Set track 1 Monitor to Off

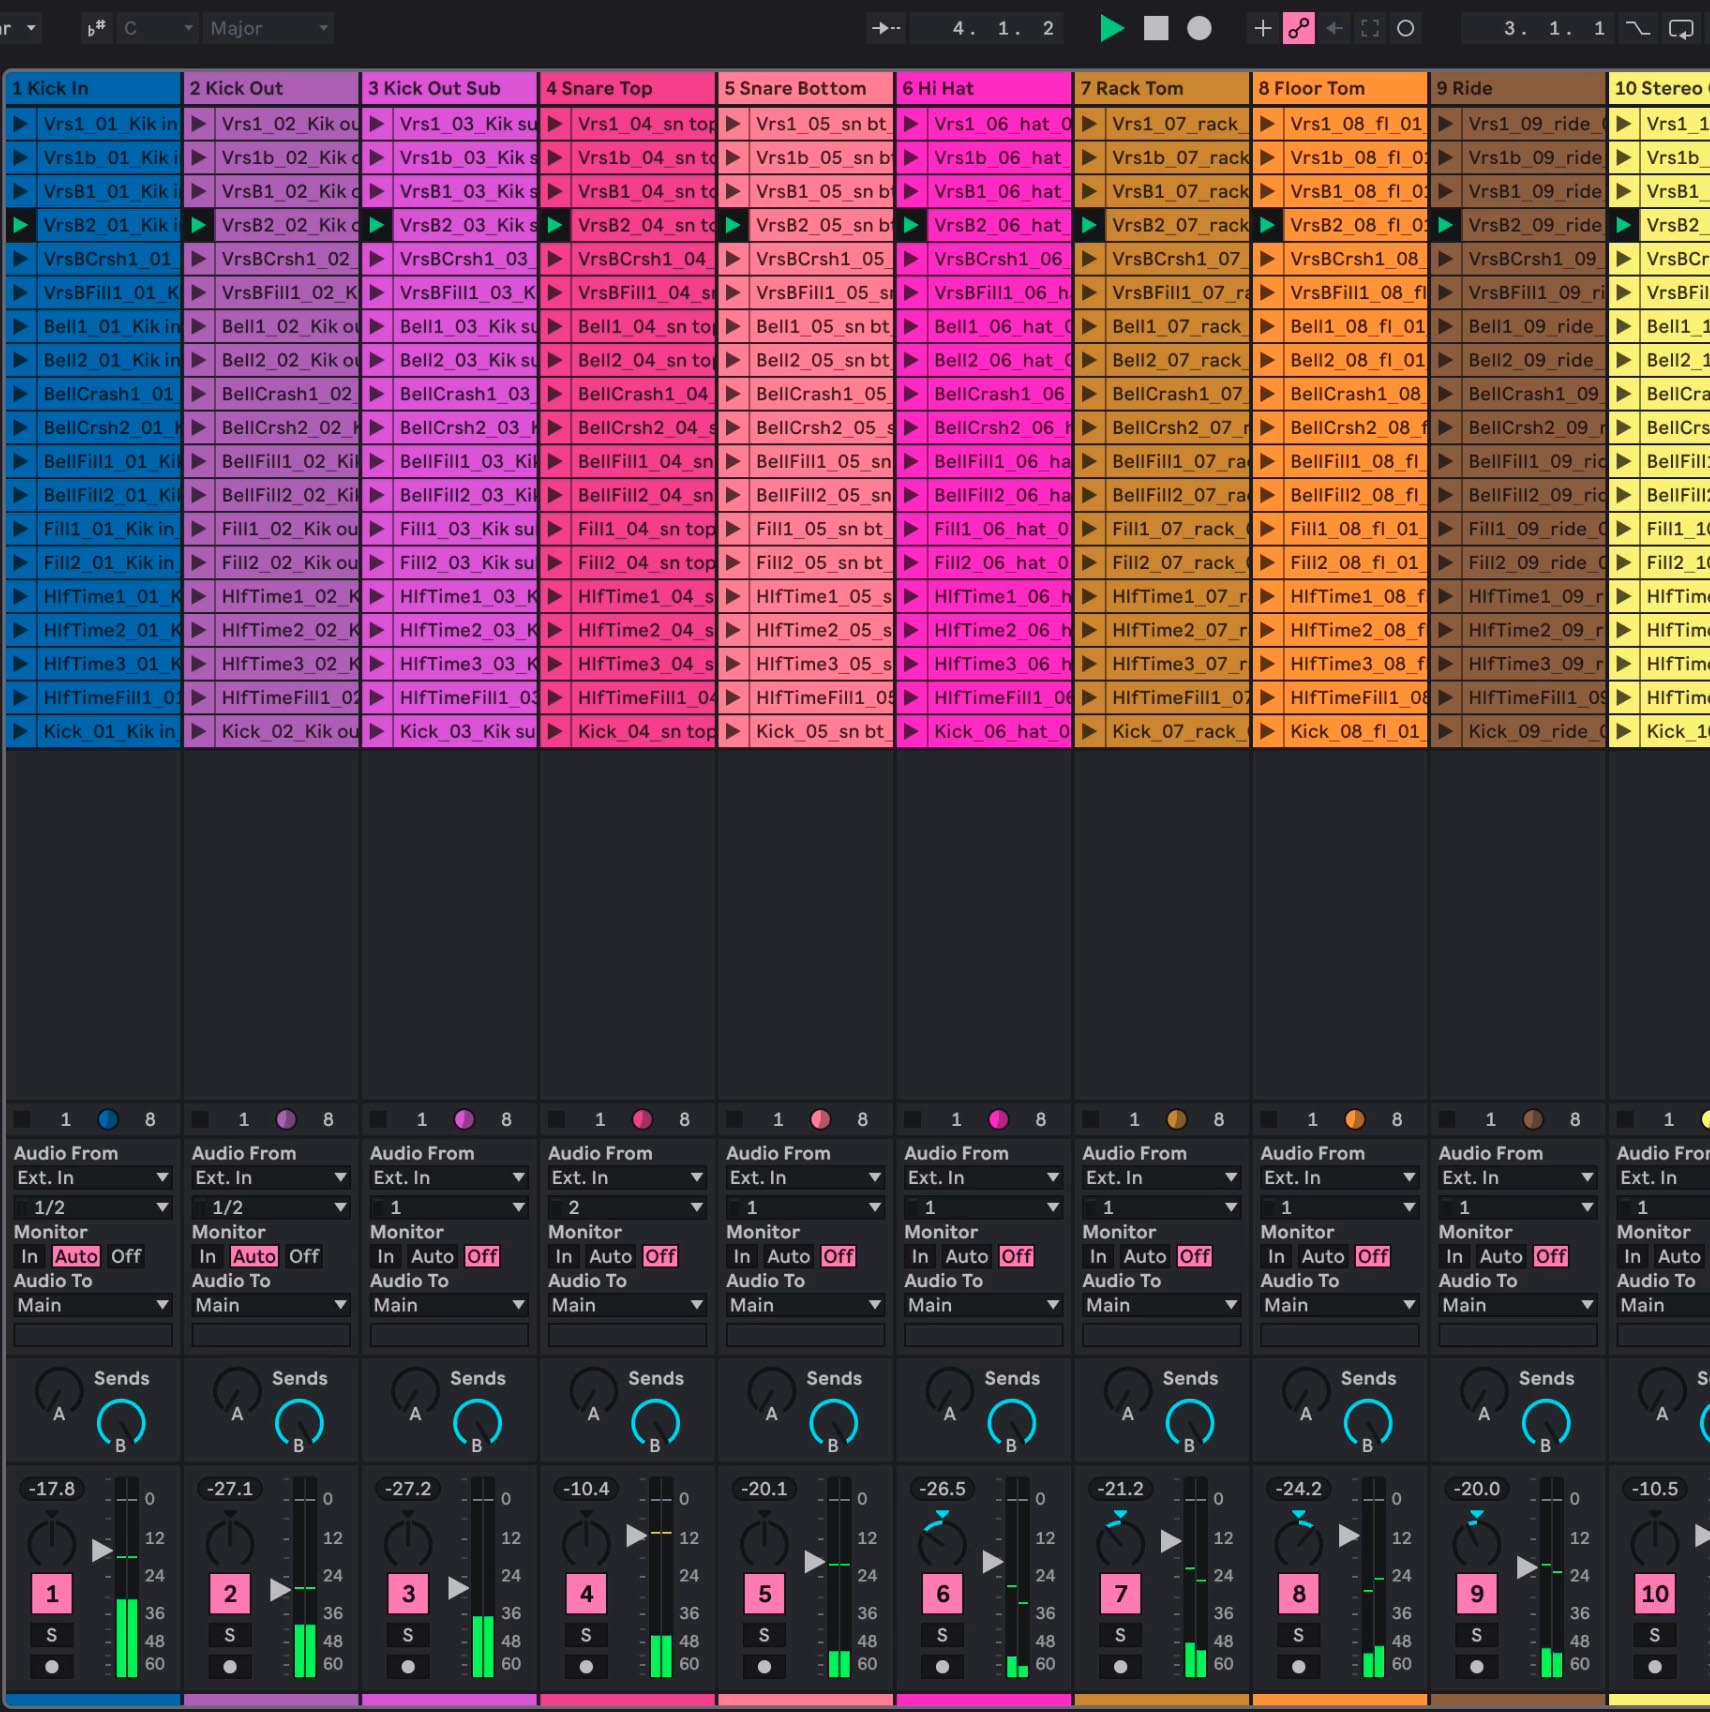pyautogui.click(x=126, y=1257)
